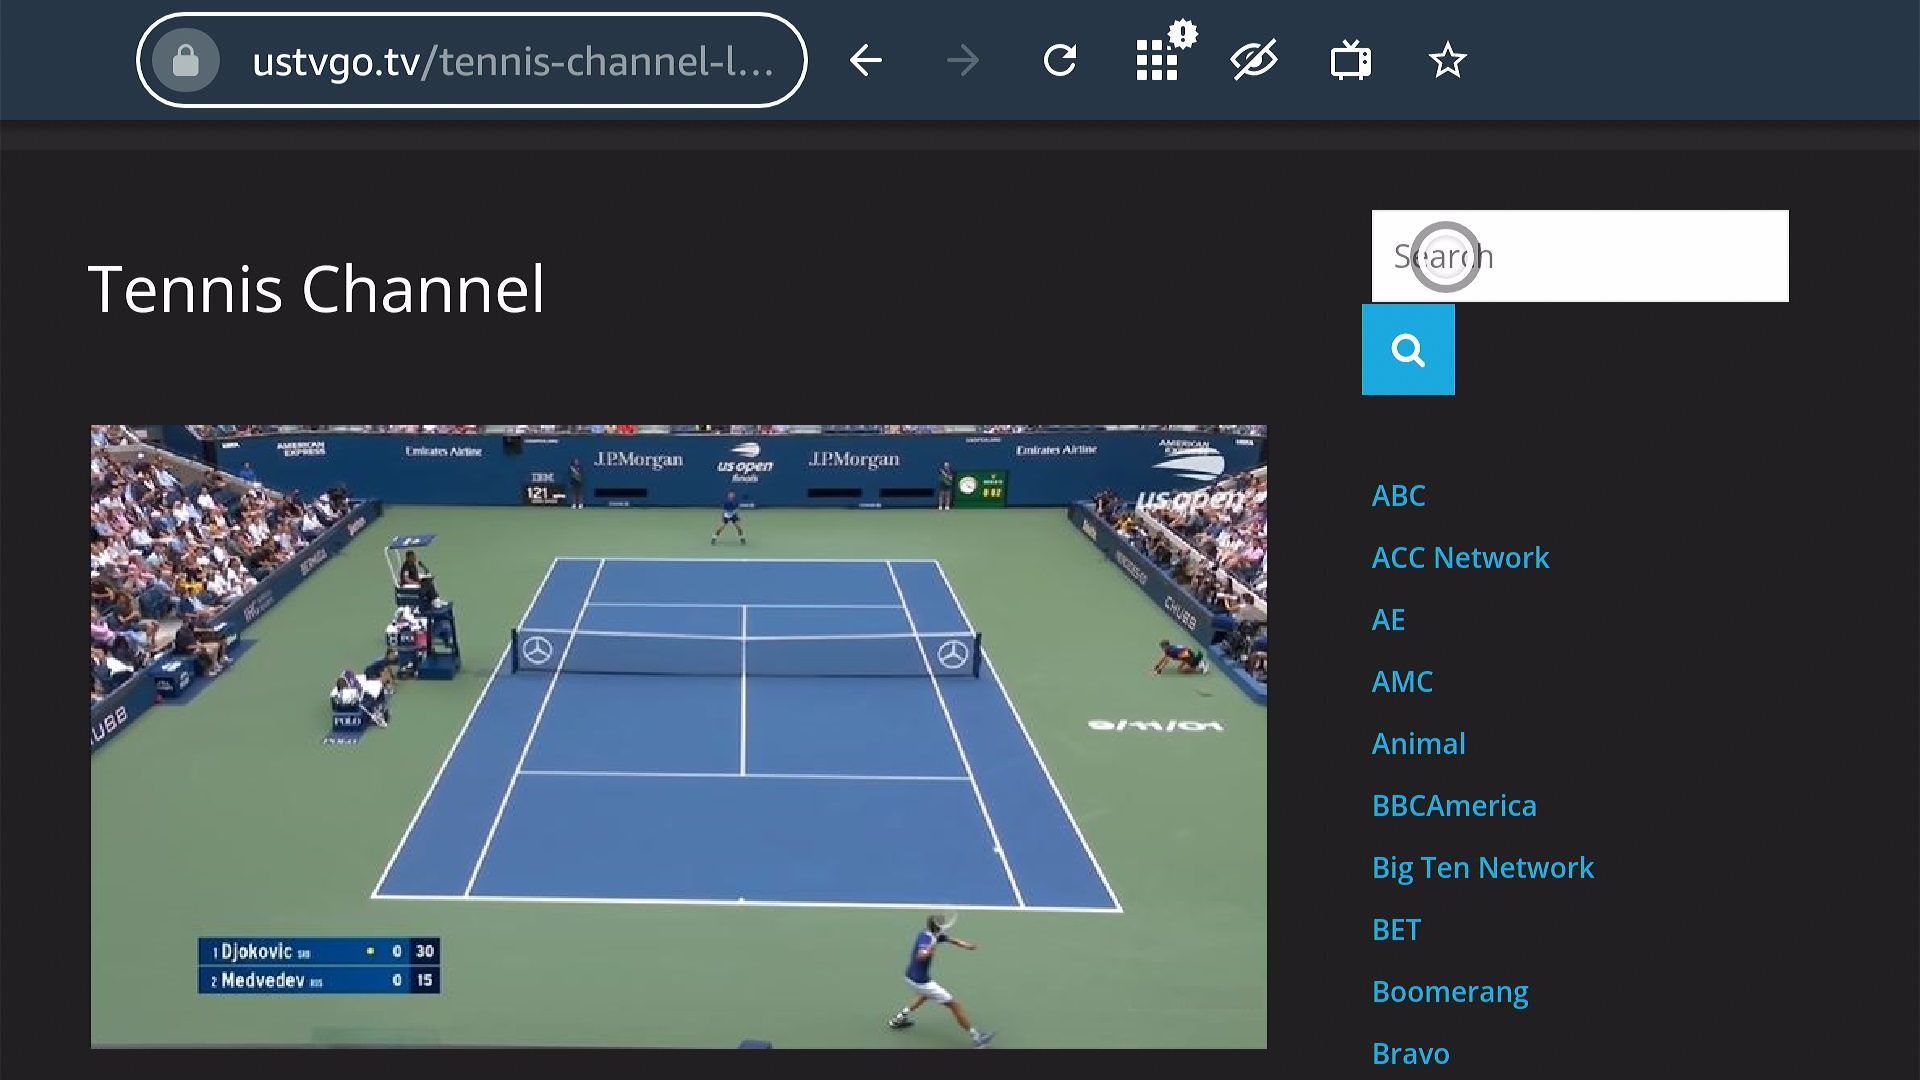Click the ustvgo.tv URL address field

pos(471,61)
